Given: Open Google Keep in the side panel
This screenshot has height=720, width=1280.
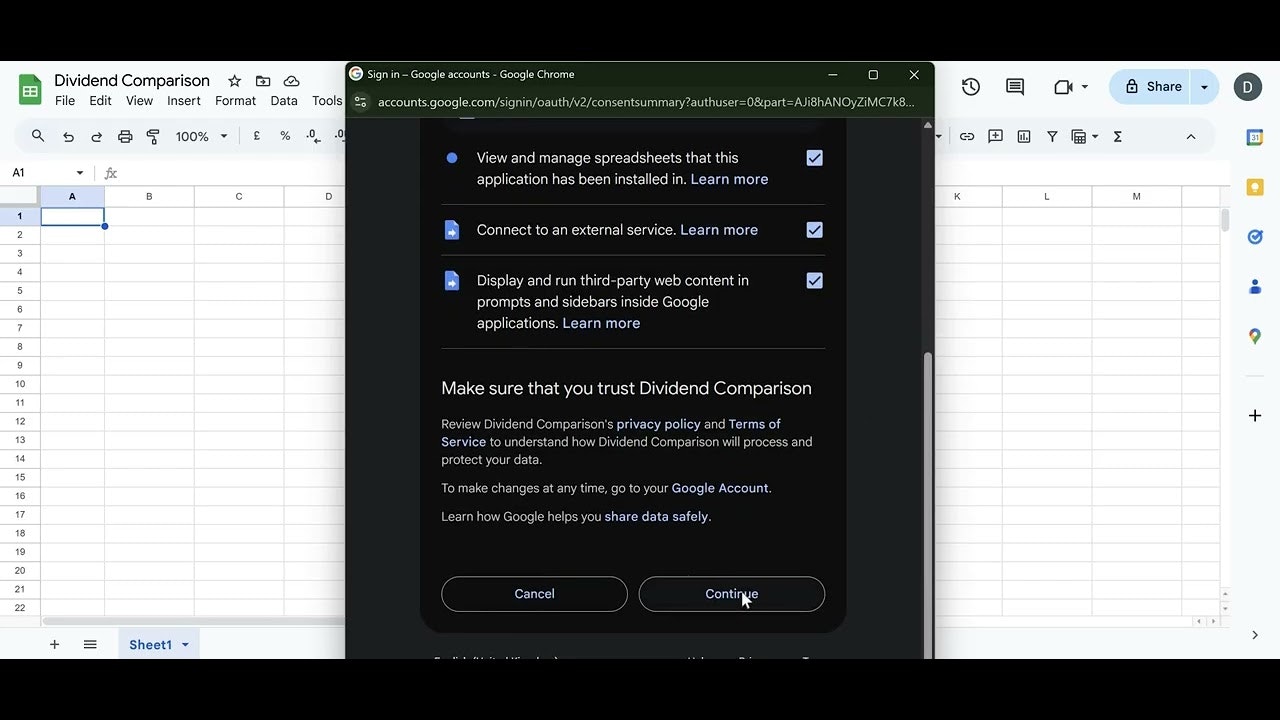Looking at the screenshot, I should [x=1255, y=187].
